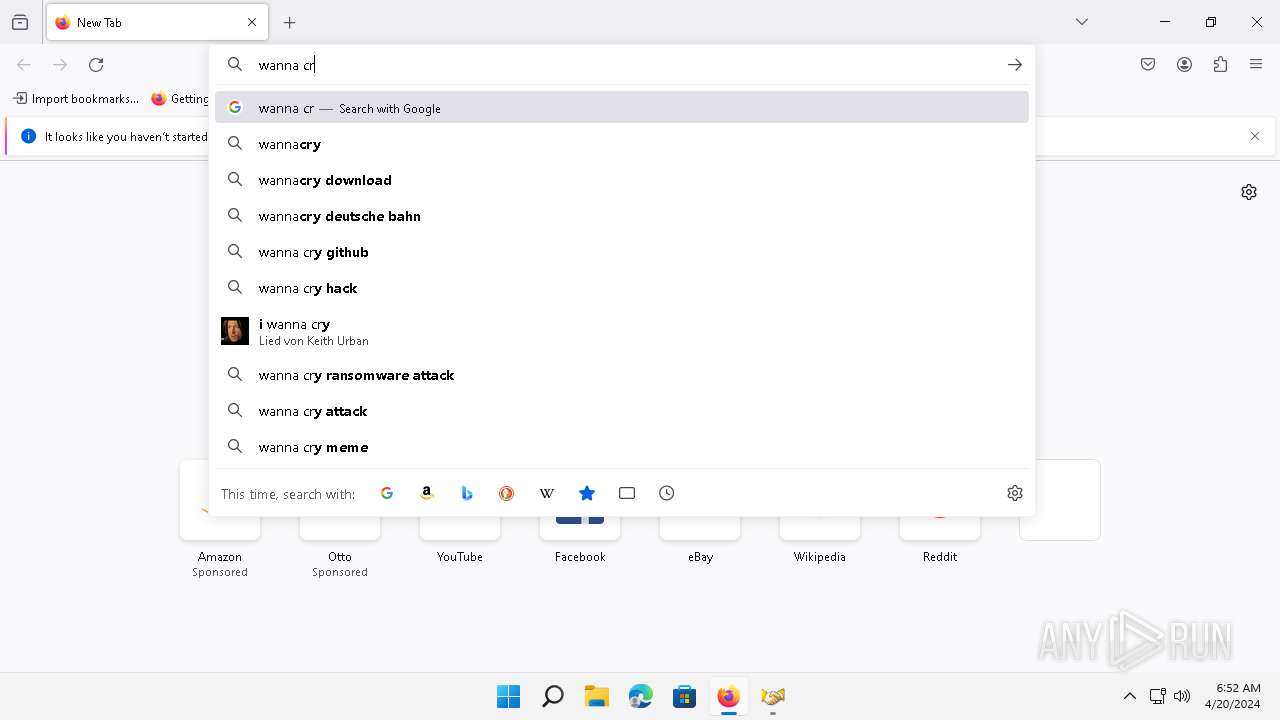The height and width of the screenshot is (720, 1280).
Task: Click Keith Urban thumbnail image
Action: tap(235, 331)
